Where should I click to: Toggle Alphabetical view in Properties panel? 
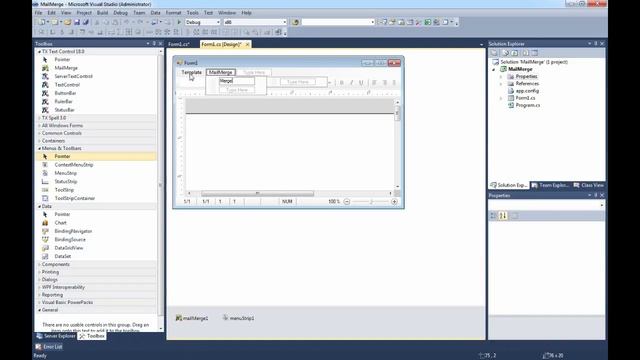(503, 216)
